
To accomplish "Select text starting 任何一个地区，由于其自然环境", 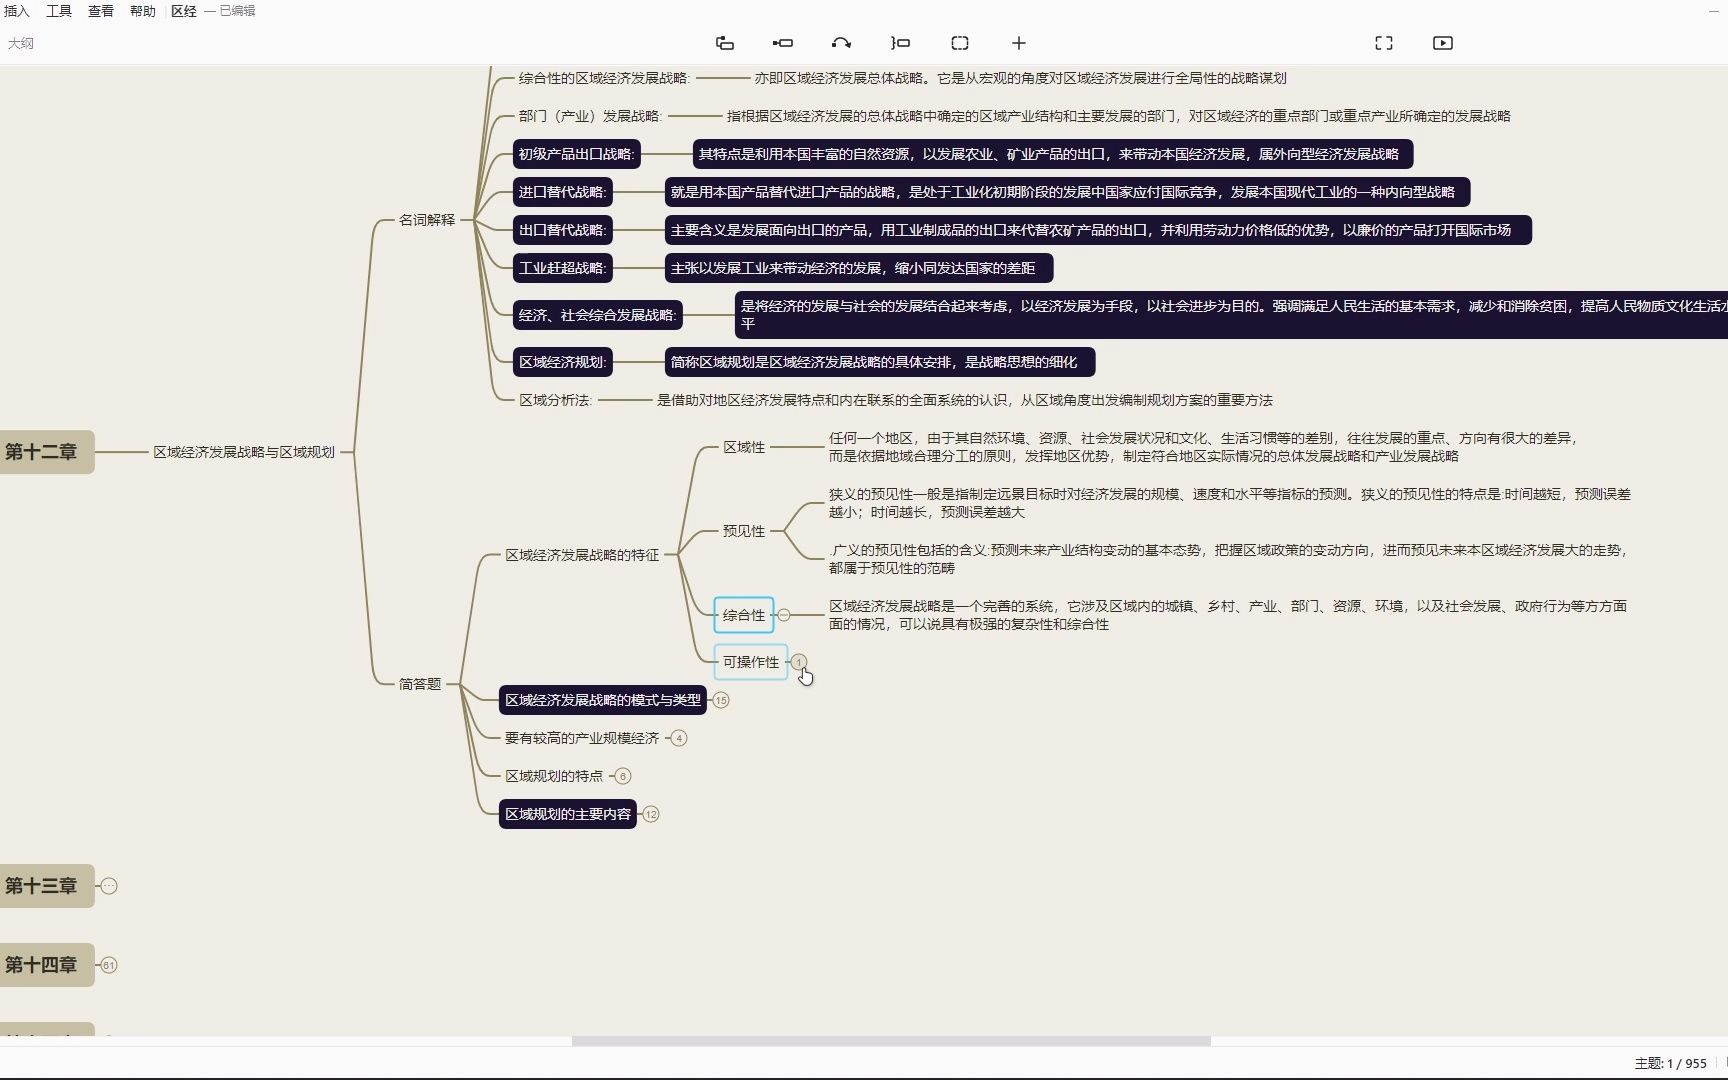I will [x=1203, y=447].
